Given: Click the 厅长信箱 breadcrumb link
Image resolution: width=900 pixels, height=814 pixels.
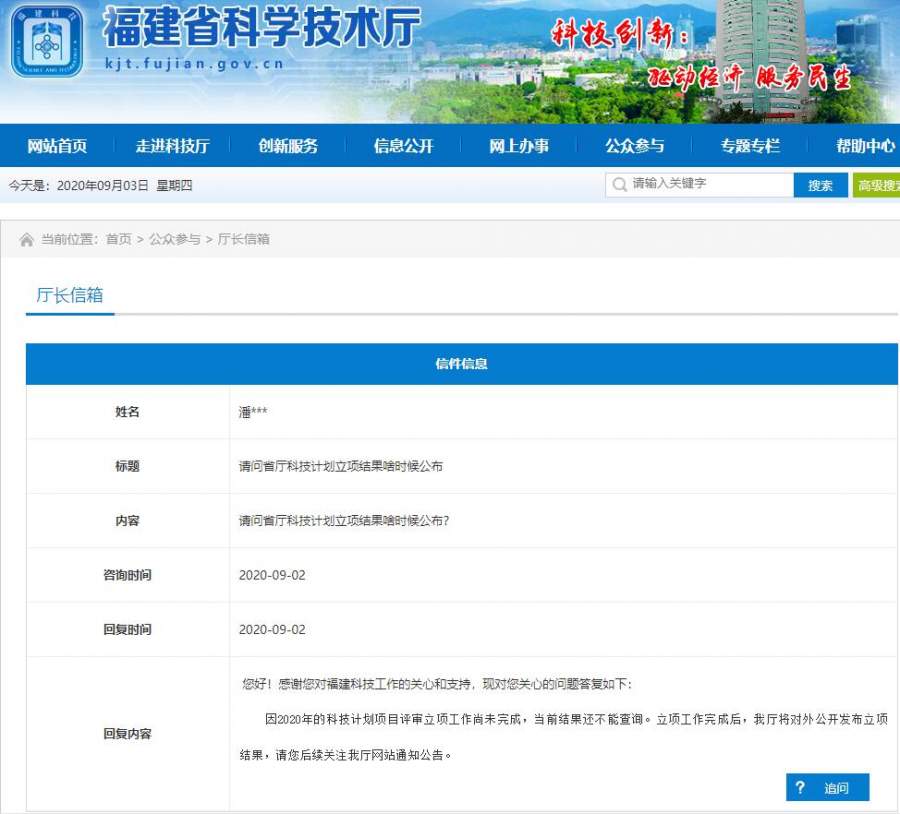Looking at the screenshot, I should tap(243, 240).
